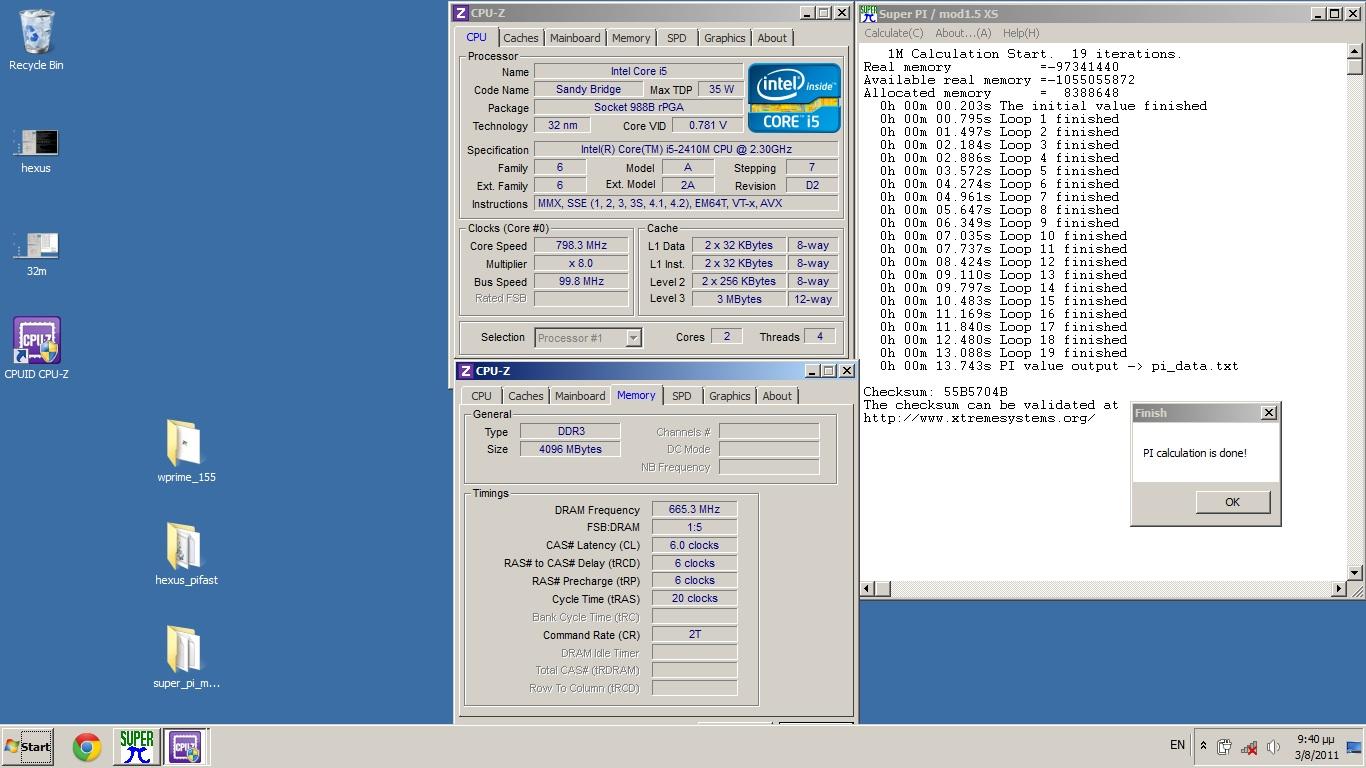Open the About...(A) menu in Super PI
The height and width of the screenshot is (768, 1366).
coord(963,33)
